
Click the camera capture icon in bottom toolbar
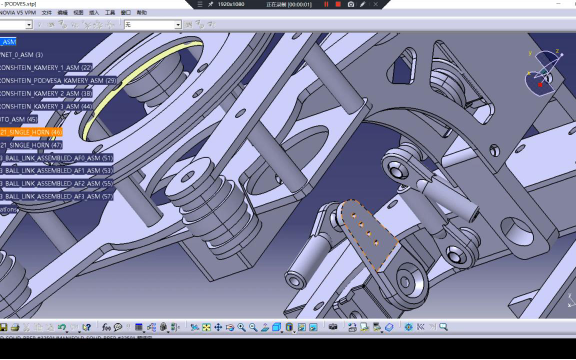pyautogui.click(x=333, y=327)
